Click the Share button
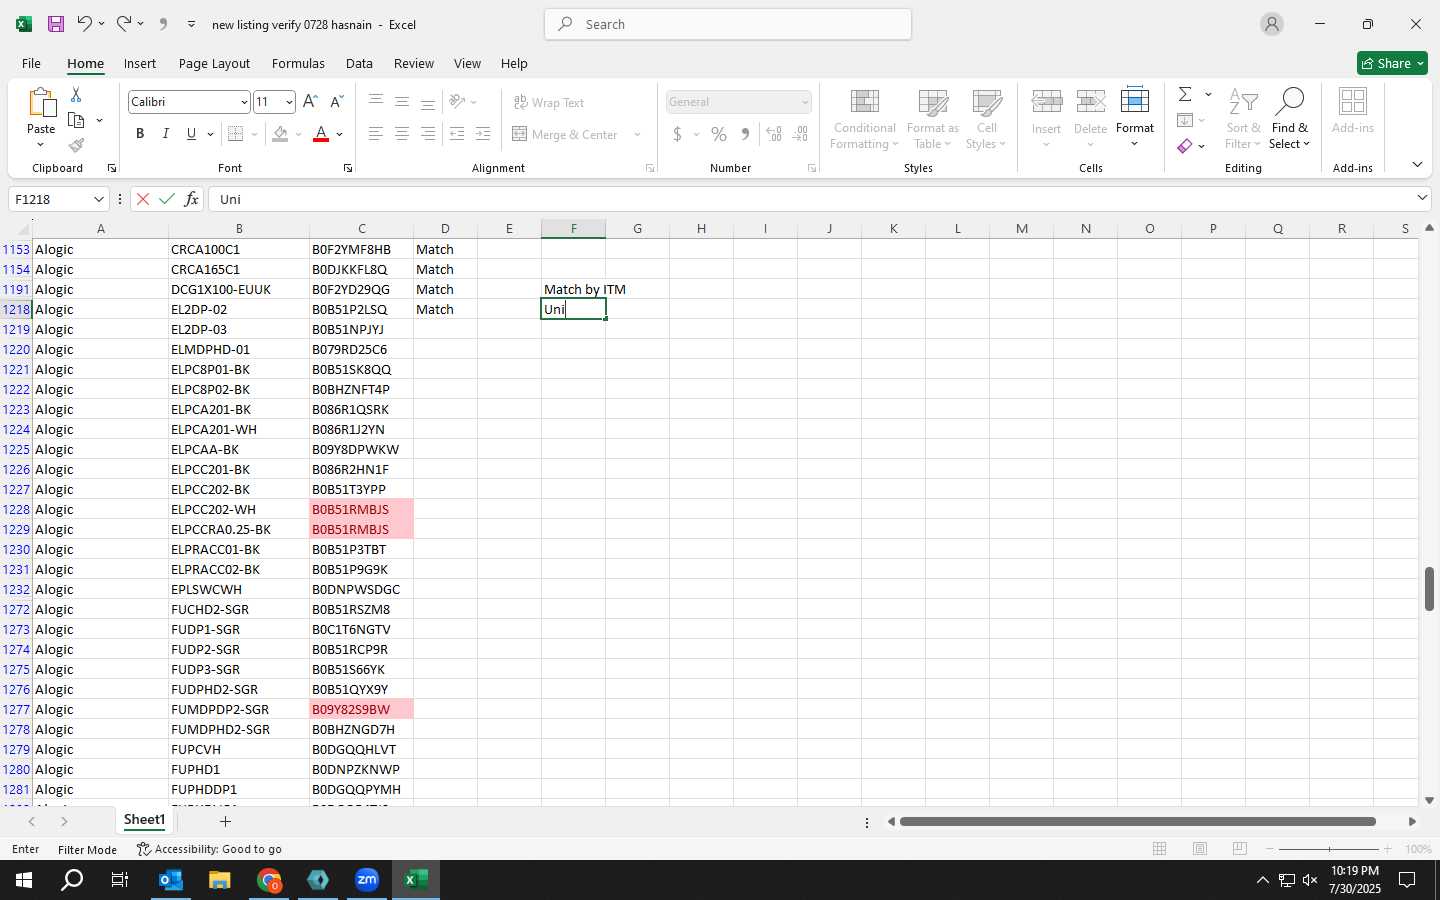Viewport: 1440px width, 900px height. pos(1393,63)
